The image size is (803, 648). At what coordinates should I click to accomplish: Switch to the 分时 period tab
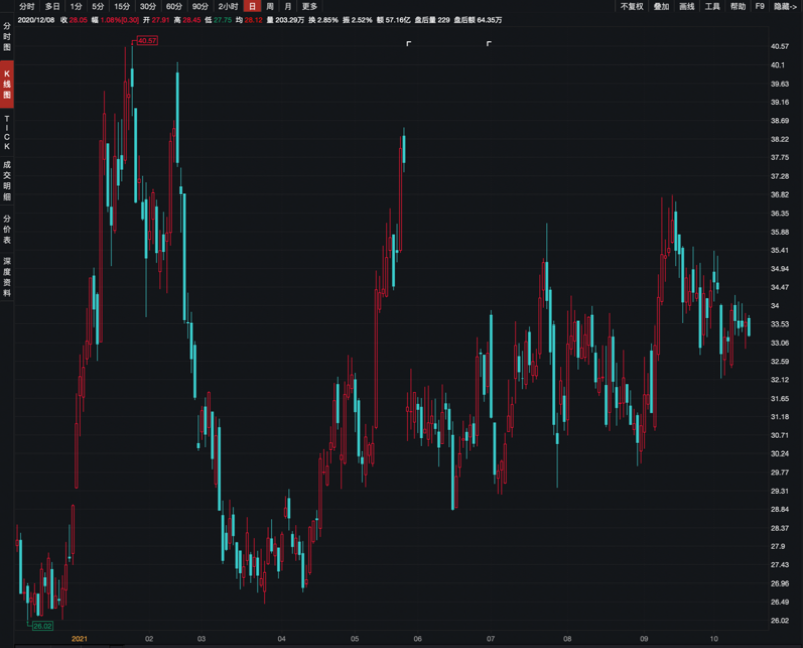[x=27, y=7]
